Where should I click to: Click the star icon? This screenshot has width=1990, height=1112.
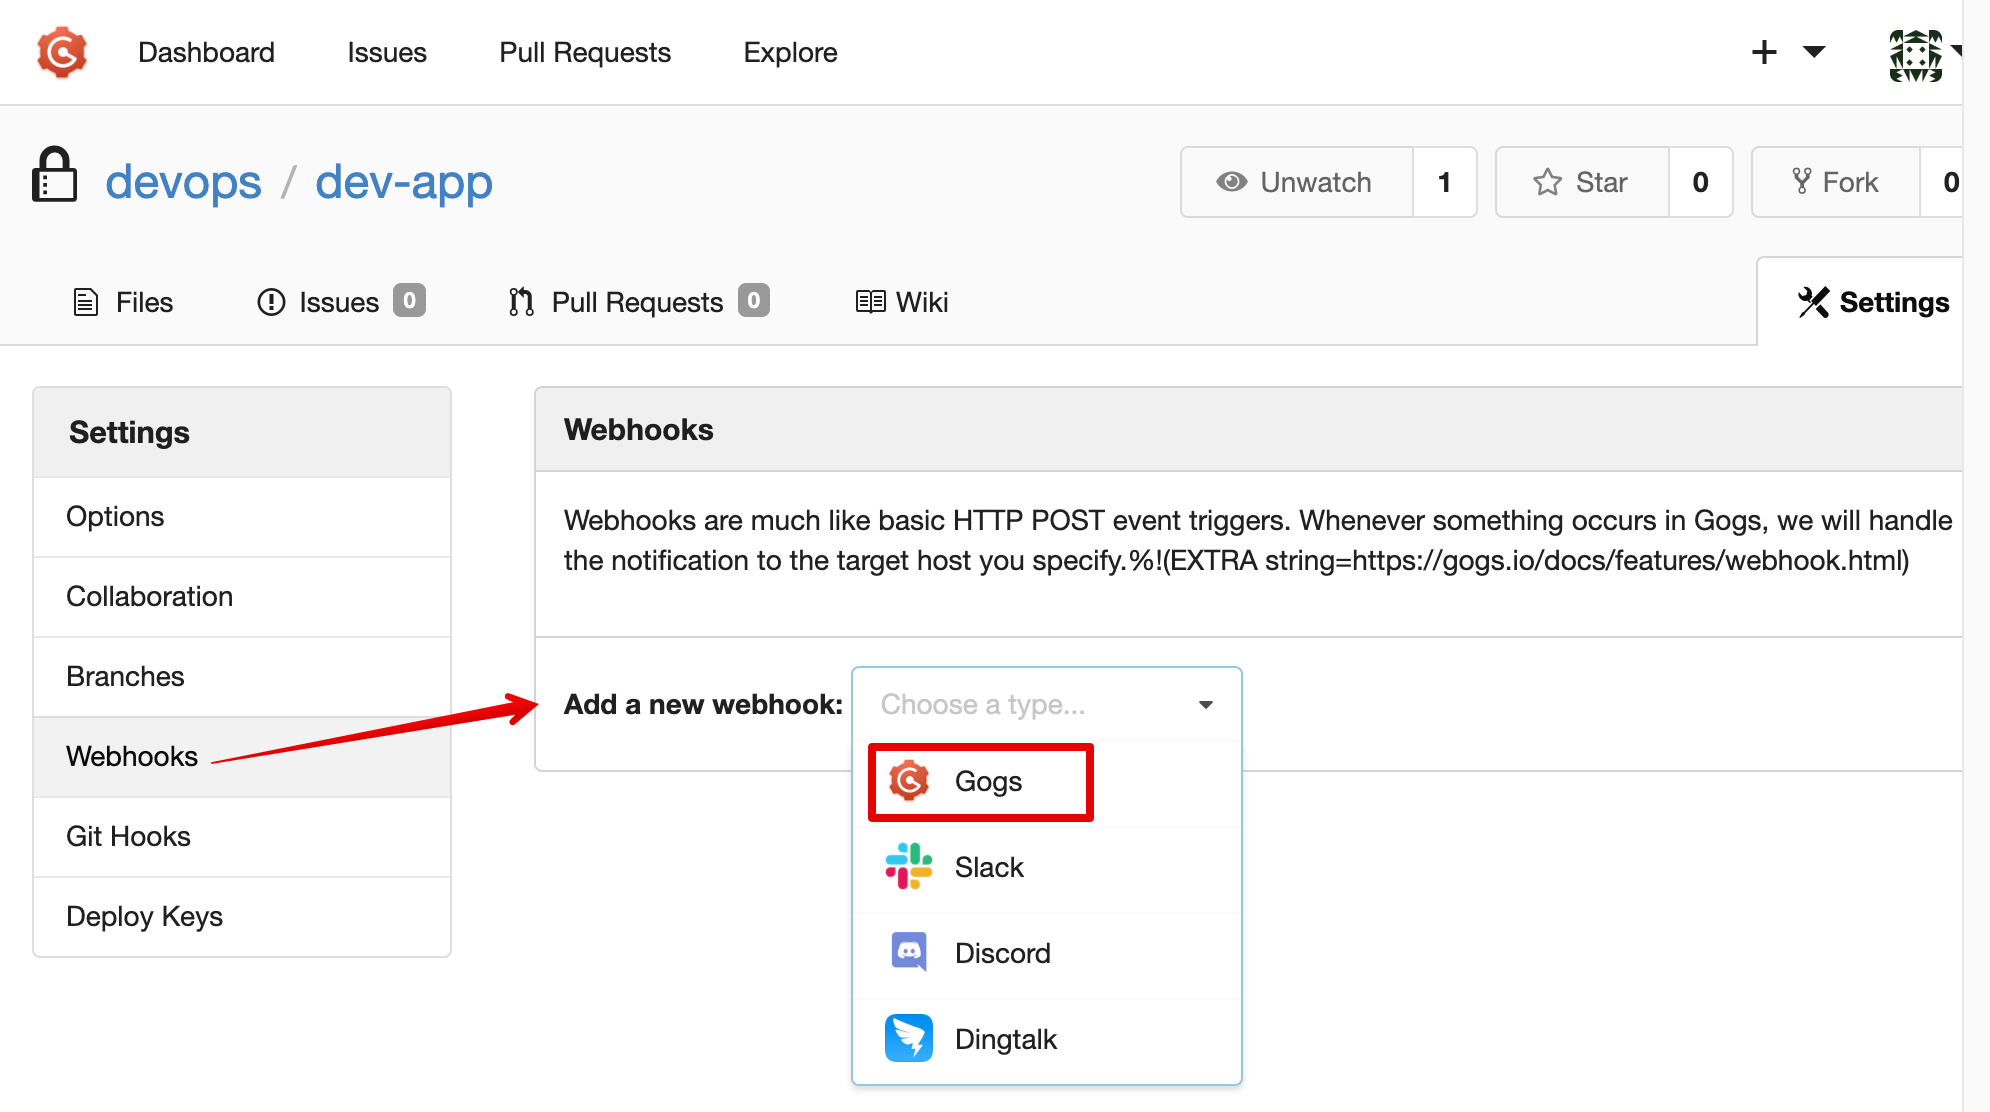[1548, 182]
